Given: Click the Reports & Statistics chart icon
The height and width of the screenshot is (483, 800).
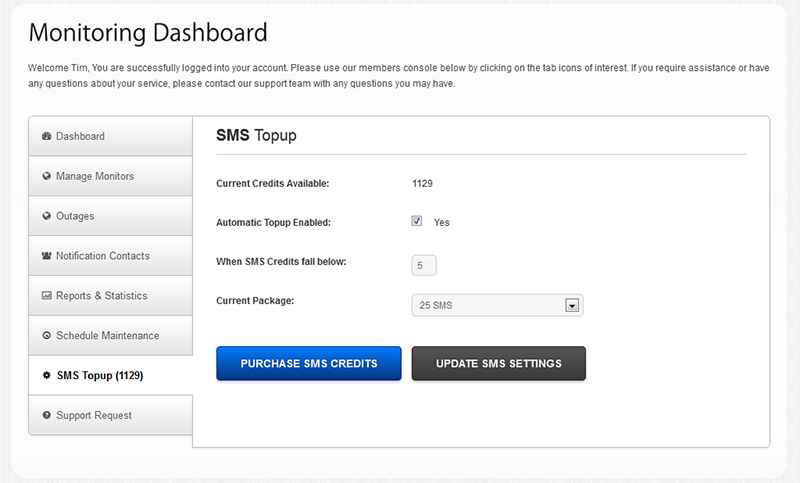Looking at the screenshot, I should tap(46, 295).
